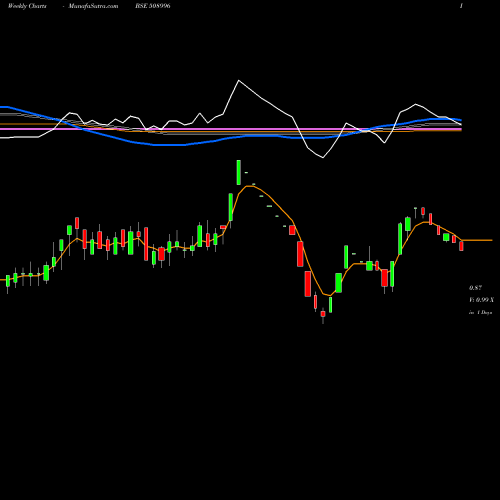Click the 'in 1 Days' text

tap(480, 313)
